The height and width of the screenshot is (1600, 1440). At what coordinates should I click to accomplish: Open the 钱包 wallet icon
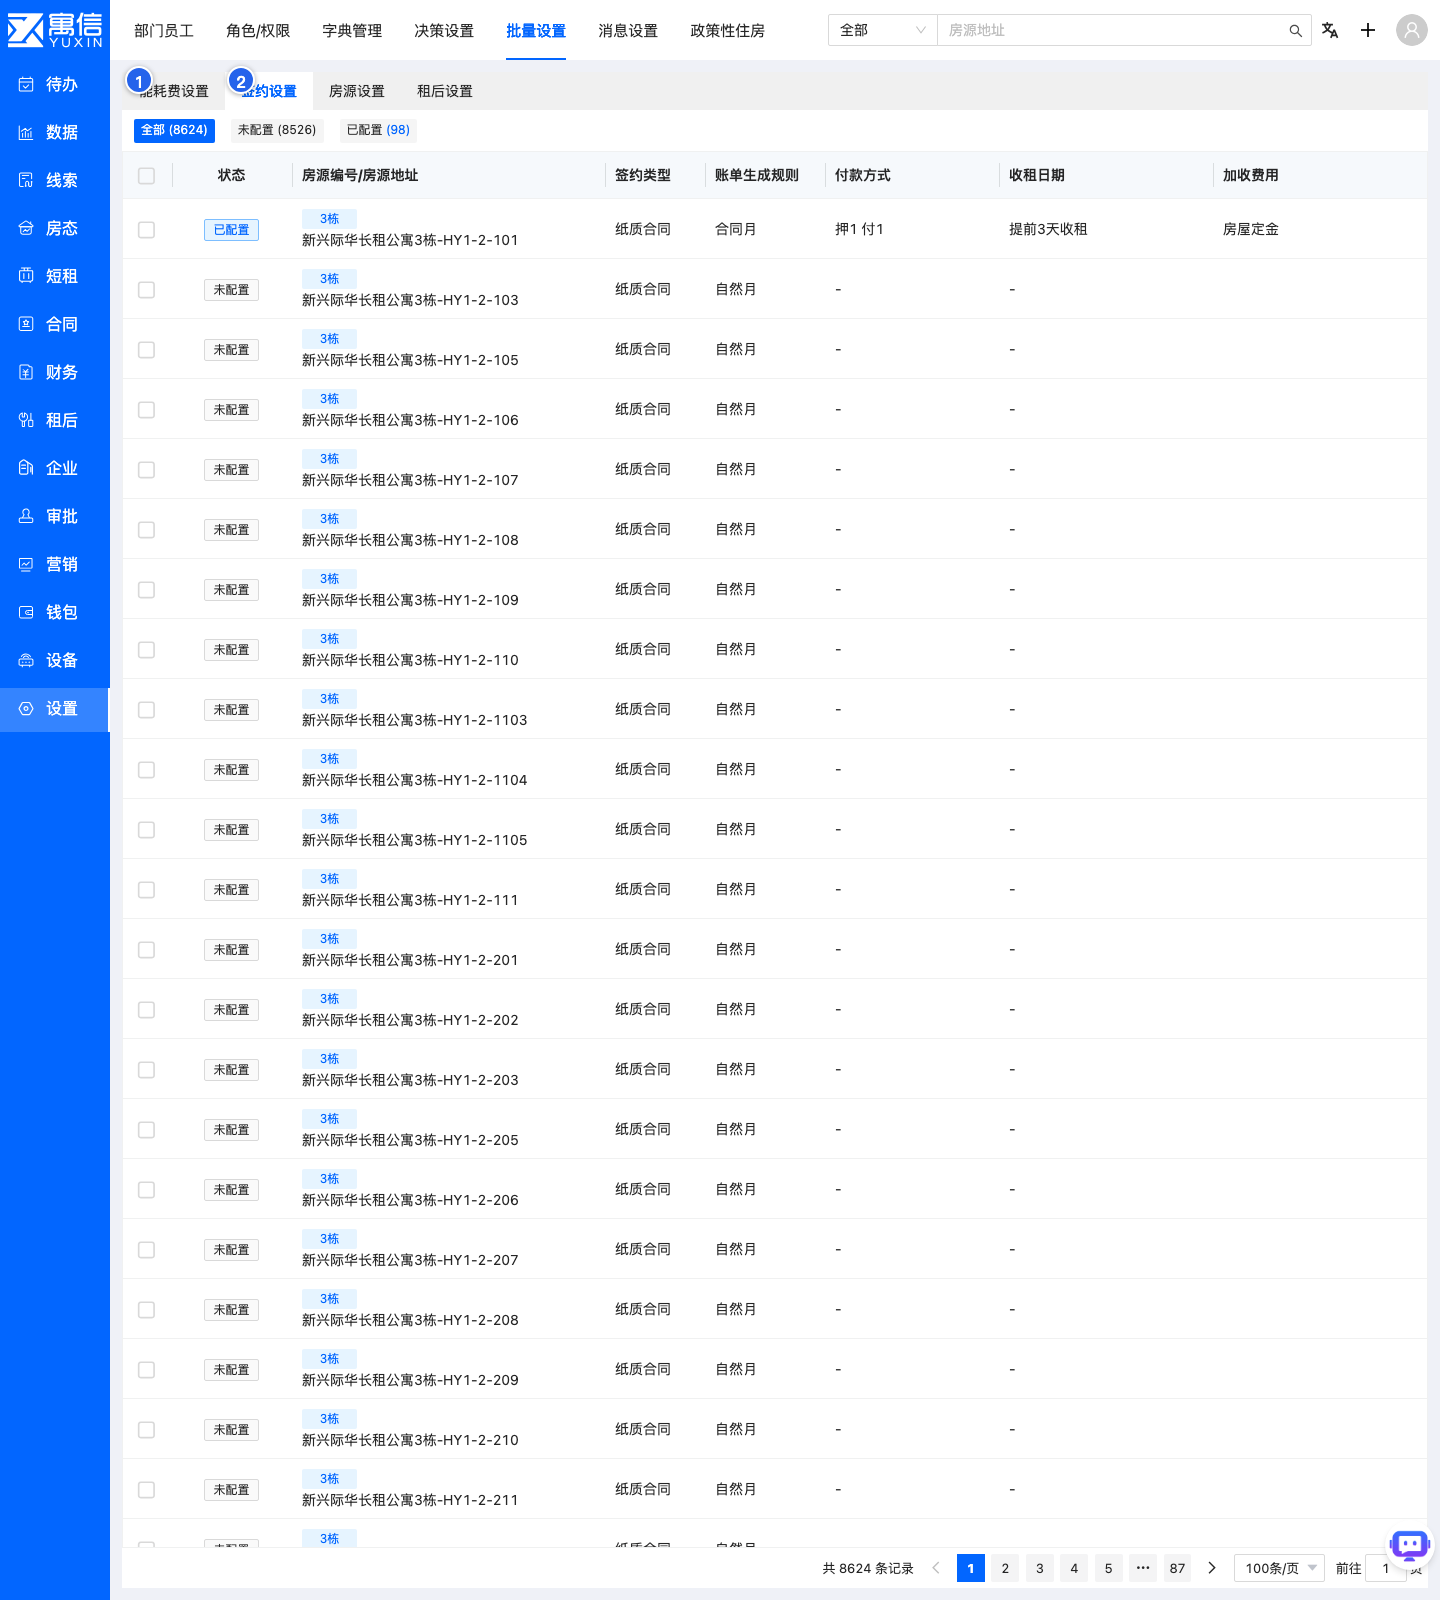(26, 612)
